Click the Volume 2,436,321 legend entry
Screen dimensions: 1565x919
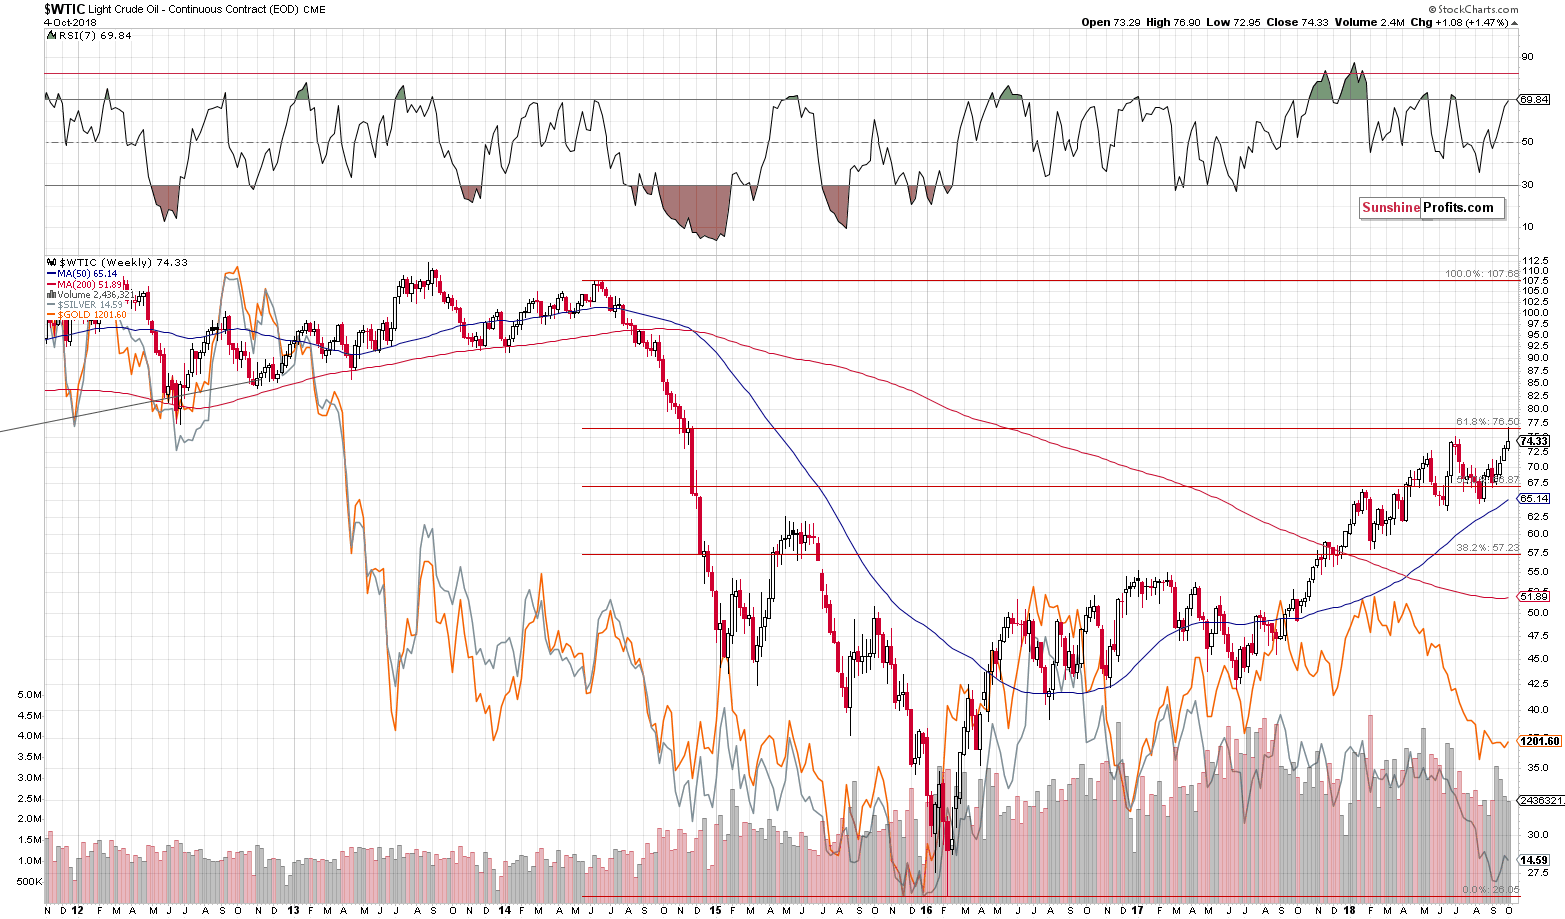(x=95, y=295)
